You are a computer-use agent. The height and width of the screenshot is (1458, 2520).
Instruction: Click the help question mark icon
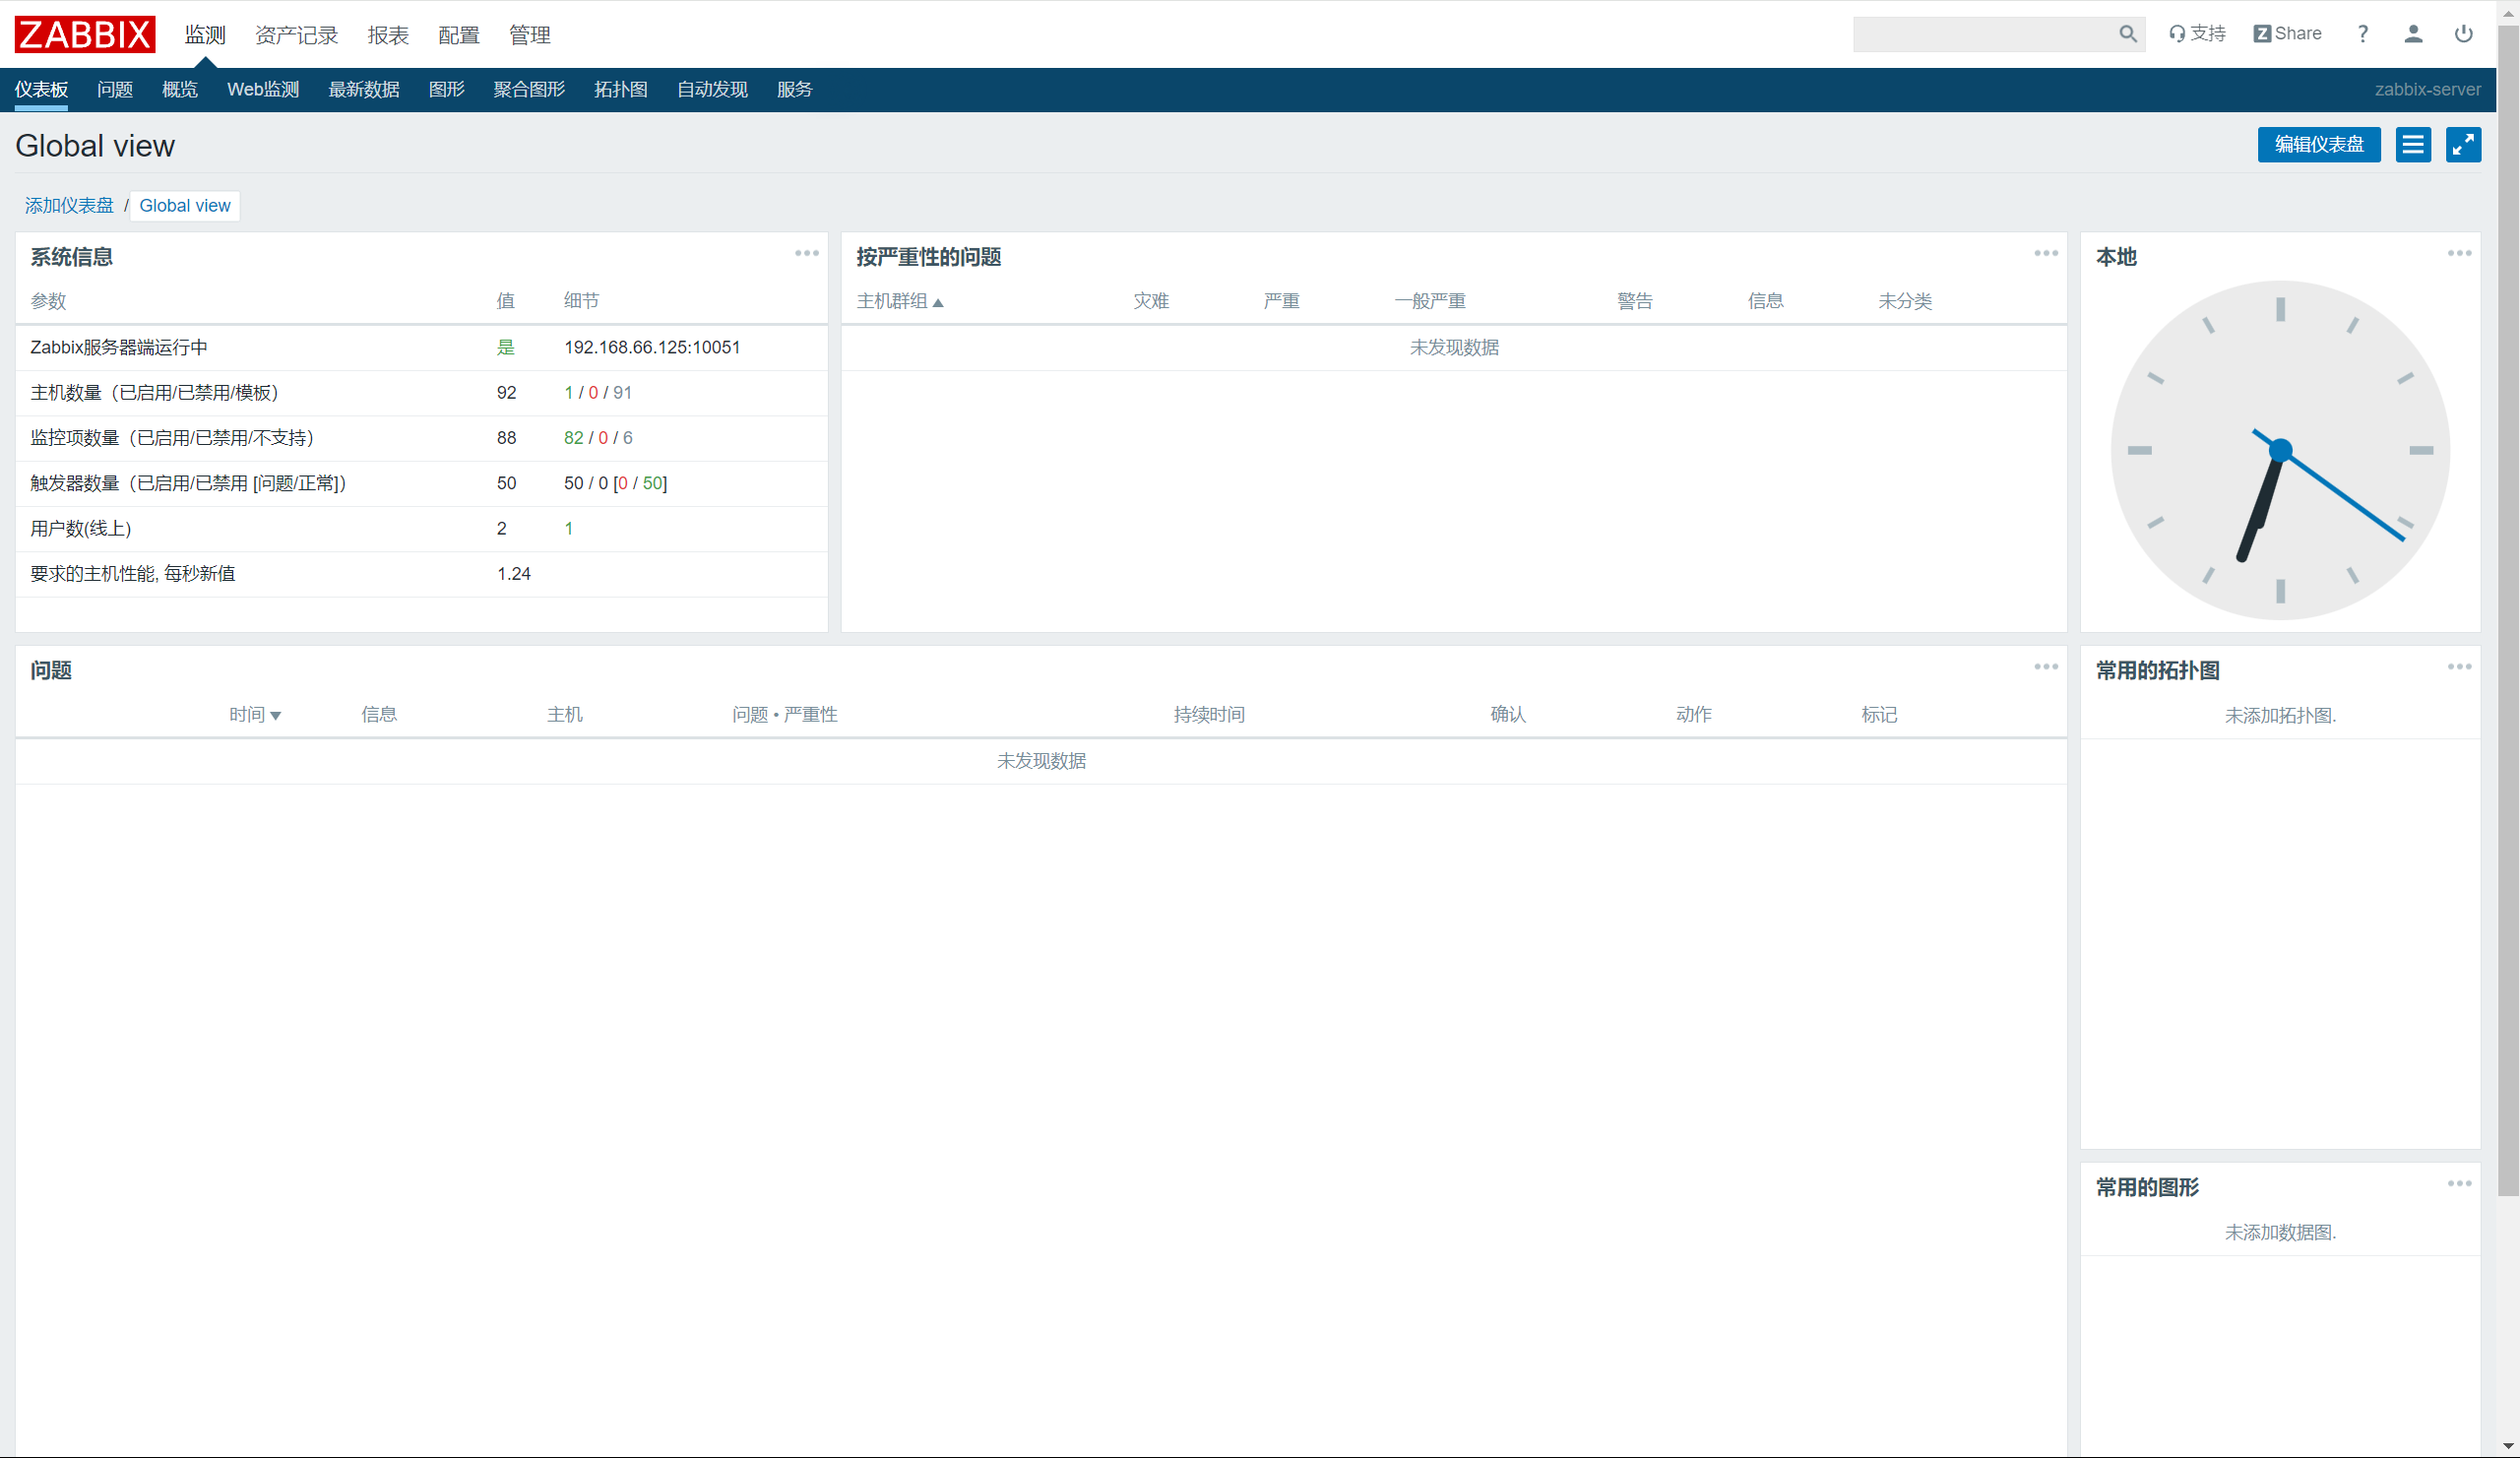2362,34
